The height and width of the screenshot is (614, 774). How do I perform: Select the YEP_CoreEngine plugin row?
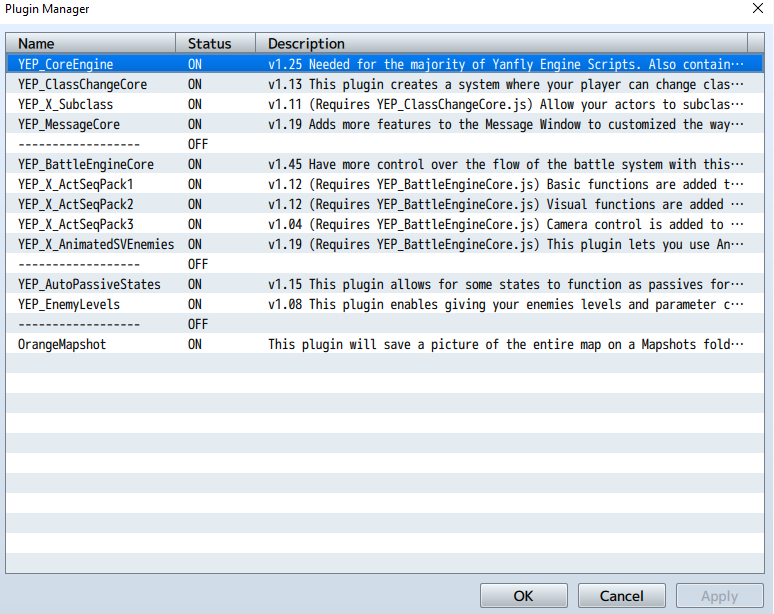(x=385, y=64)
